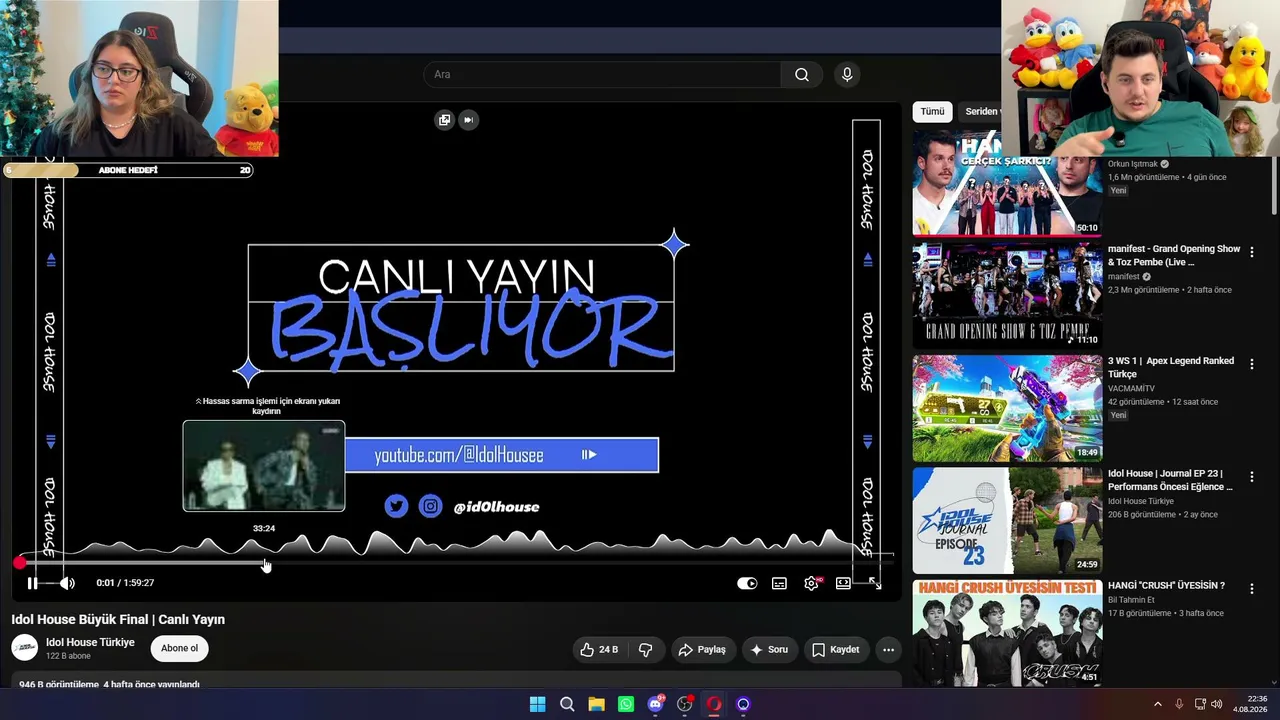Seek on the video progress bar
1280x720 pixels.
[x=455, y=563]
